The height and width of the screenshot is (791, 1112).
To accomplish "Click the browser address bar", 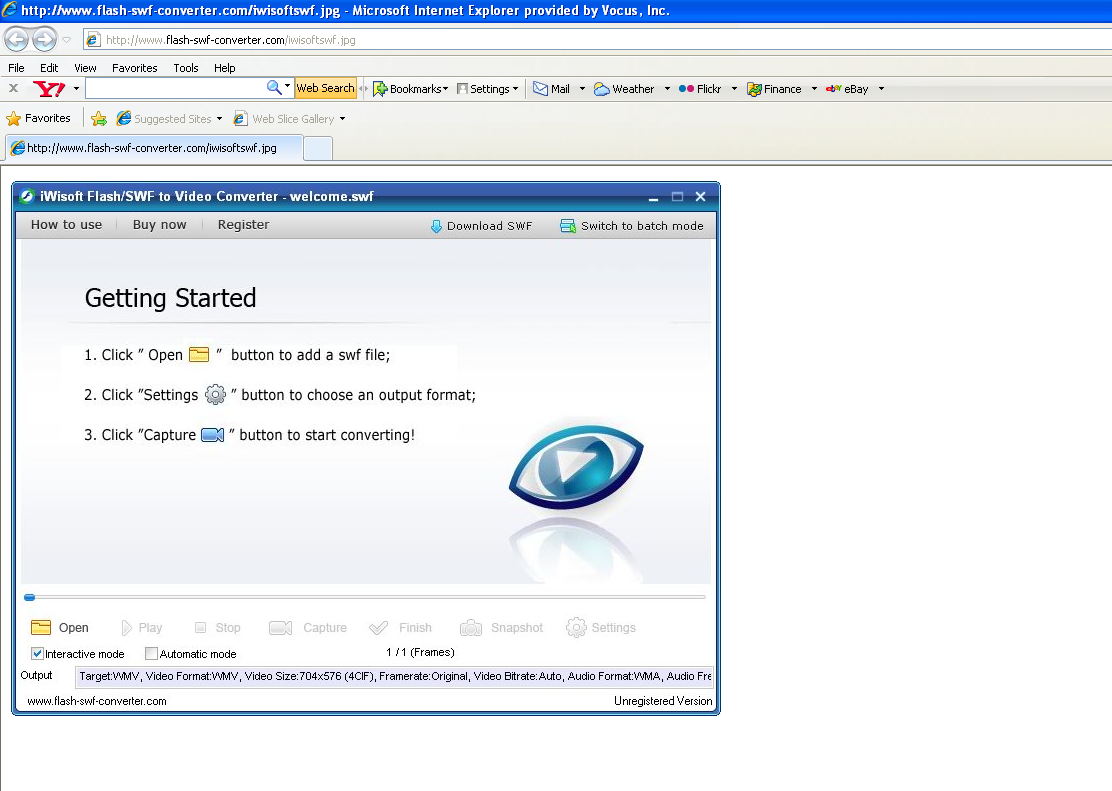I will click(596, 40).
